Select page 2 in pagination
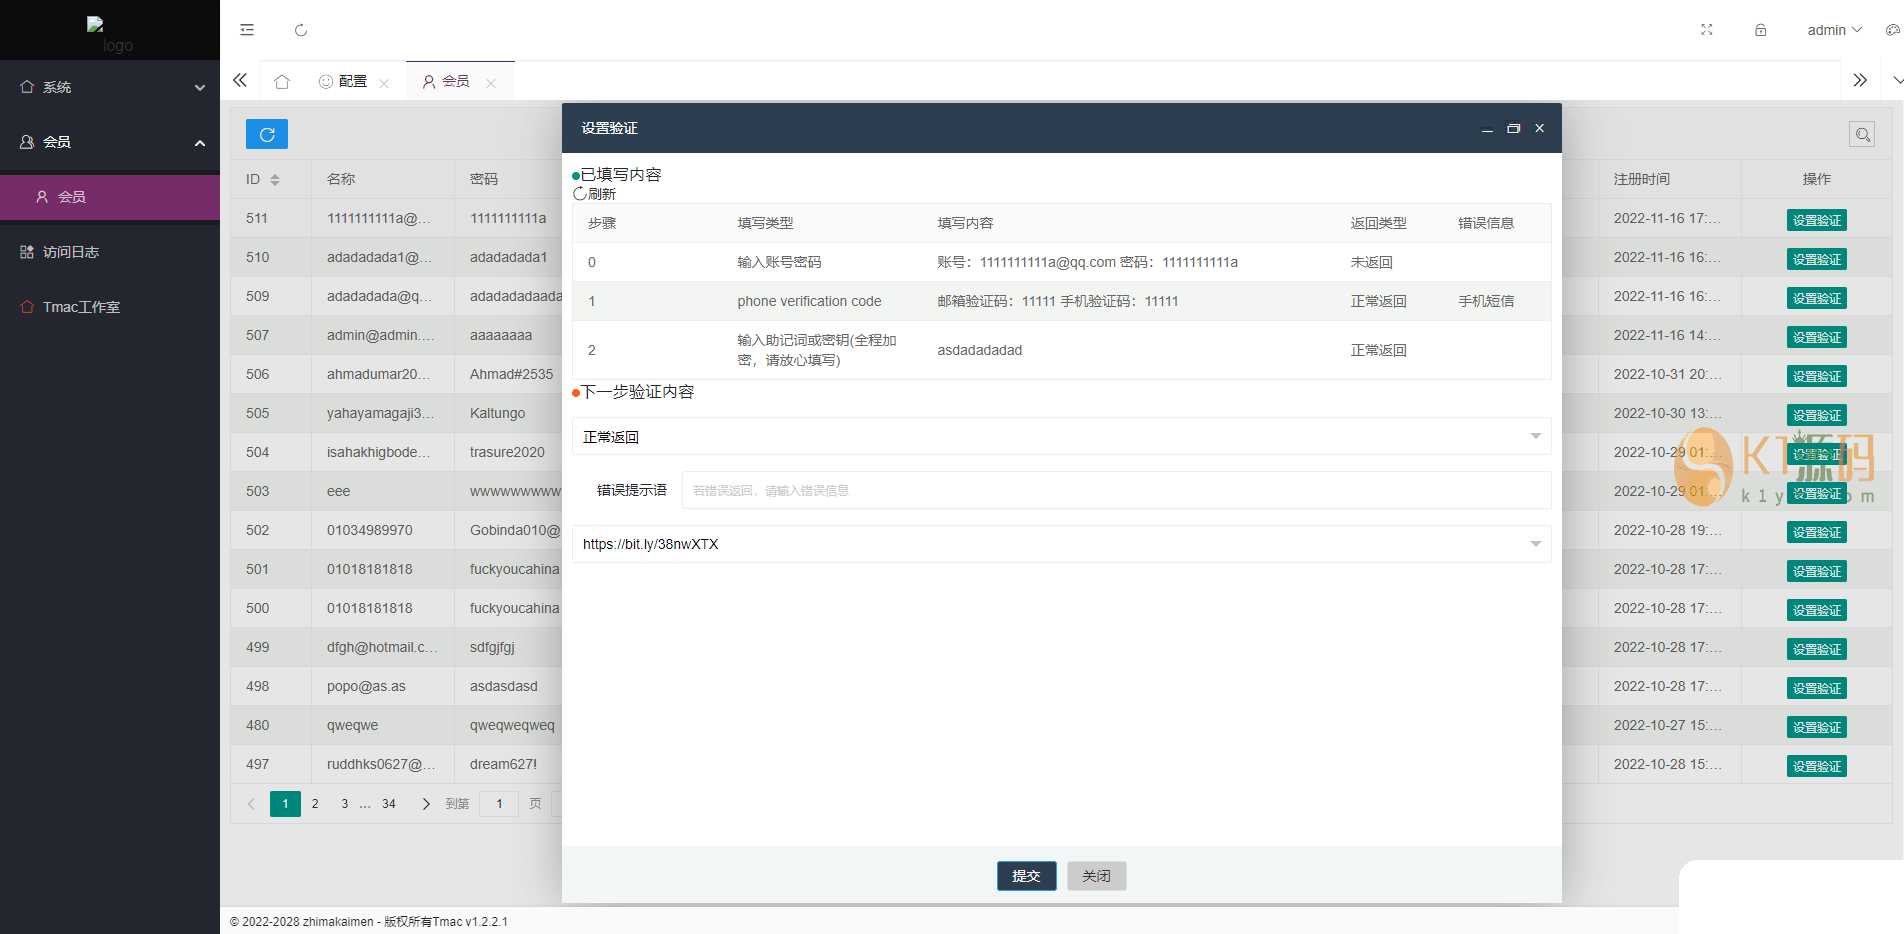 315,804
